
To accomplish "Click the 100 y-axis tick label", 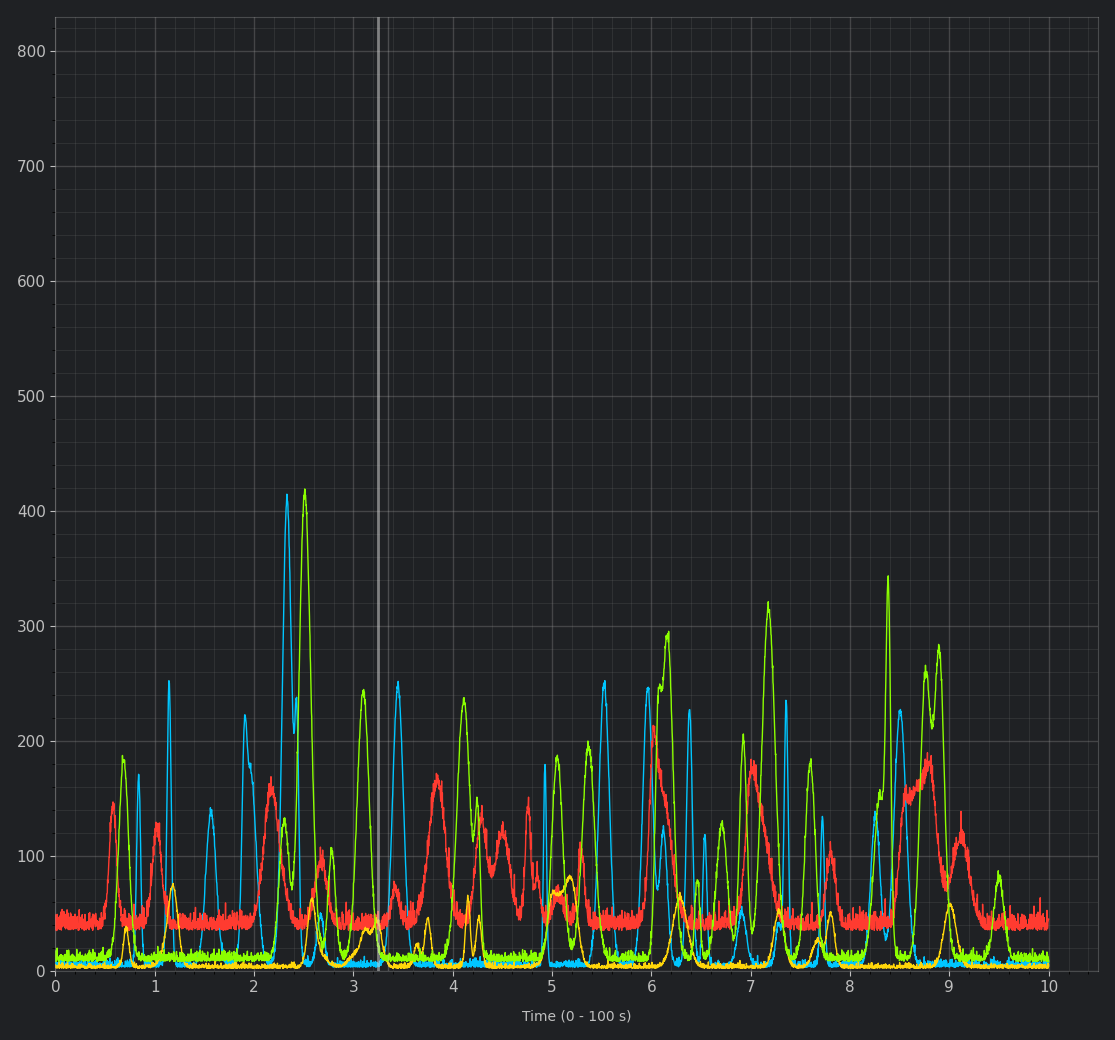I will (x=32, y=856).
